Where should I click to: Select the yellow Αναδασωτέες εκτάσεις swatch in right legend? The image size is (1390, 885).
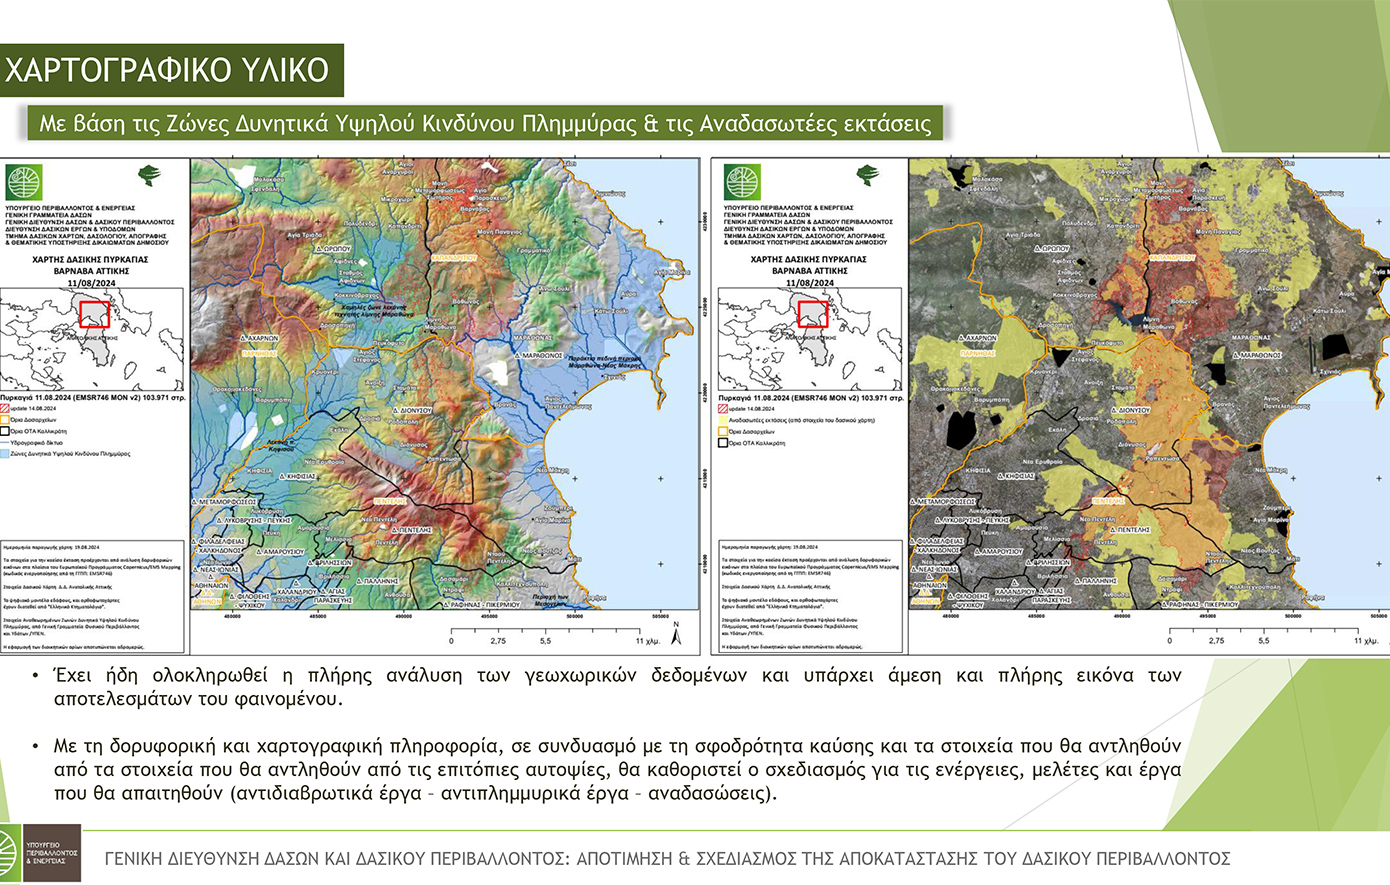pos(724,420)
